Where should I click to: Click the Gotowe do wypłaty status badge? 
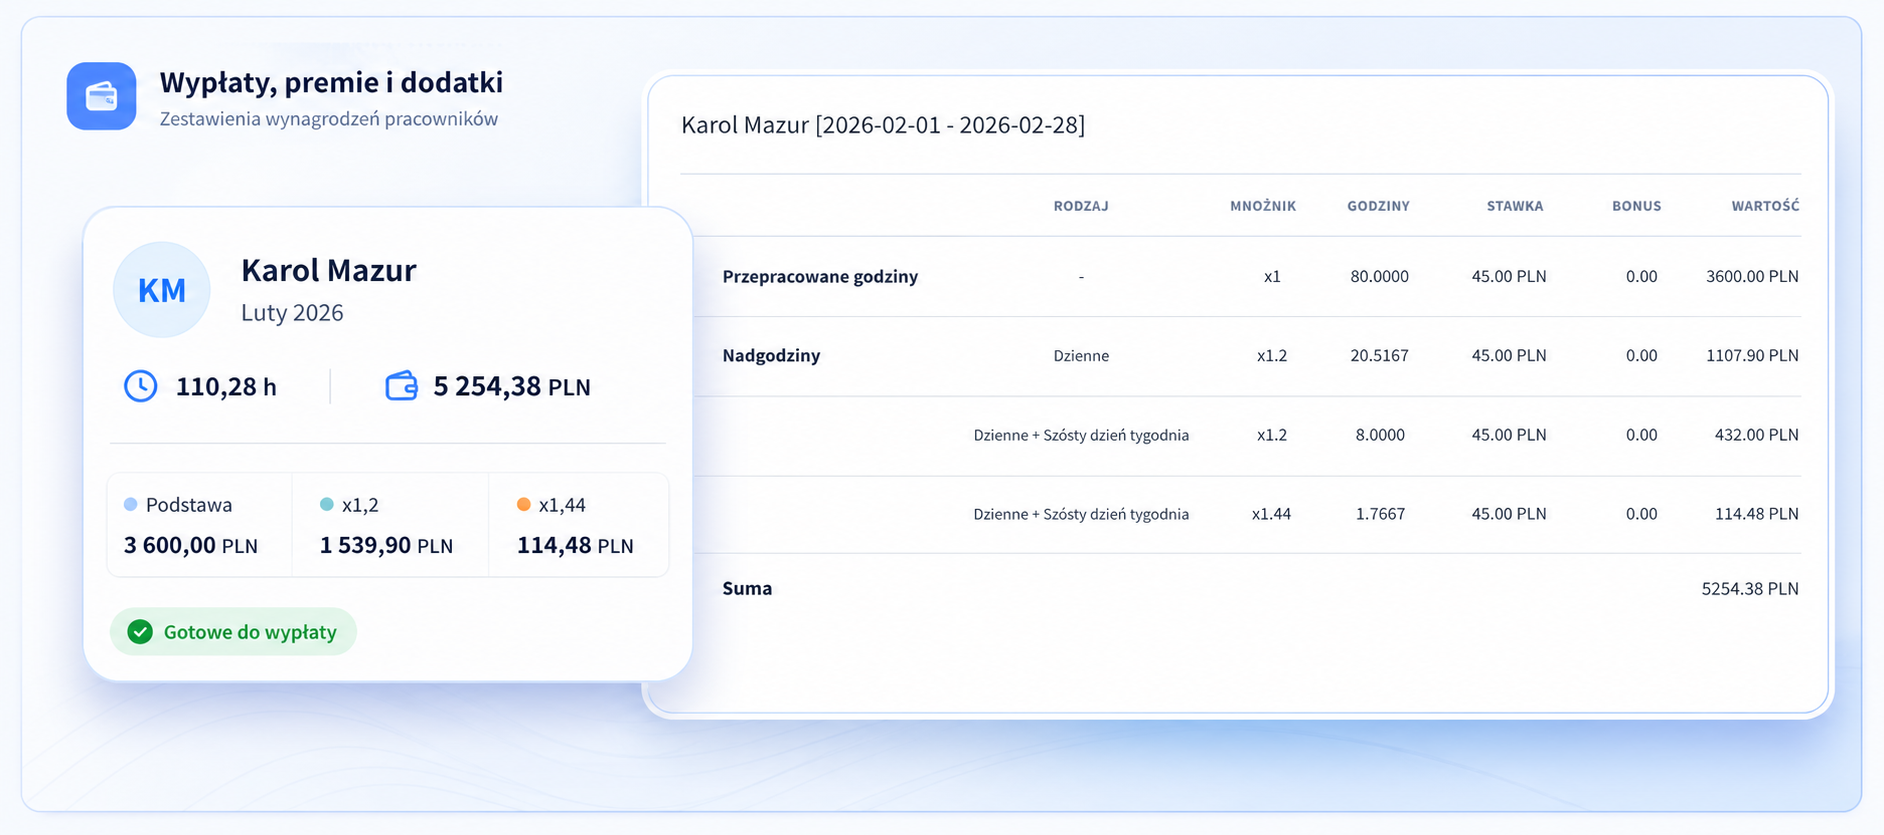tap(233, 632)
